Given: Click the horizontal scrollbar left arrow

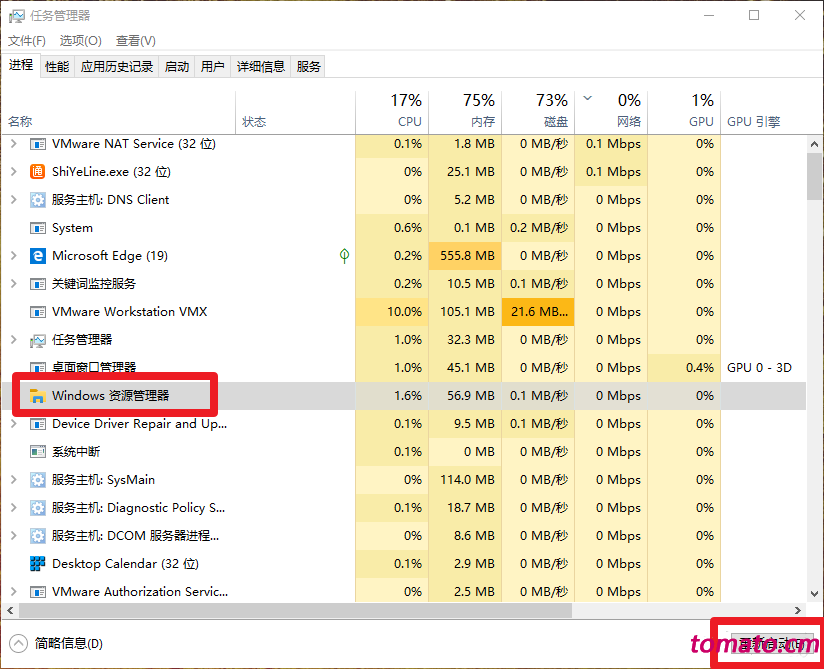Looking at the screenshot, I should point(9,610).
